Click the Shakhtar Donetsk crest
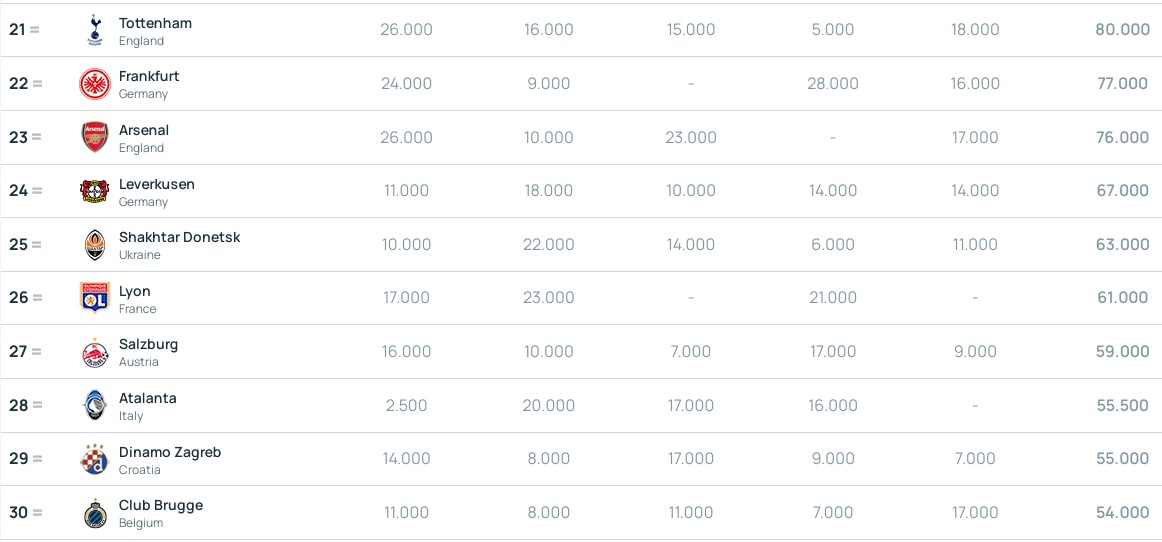 [95, 245]
